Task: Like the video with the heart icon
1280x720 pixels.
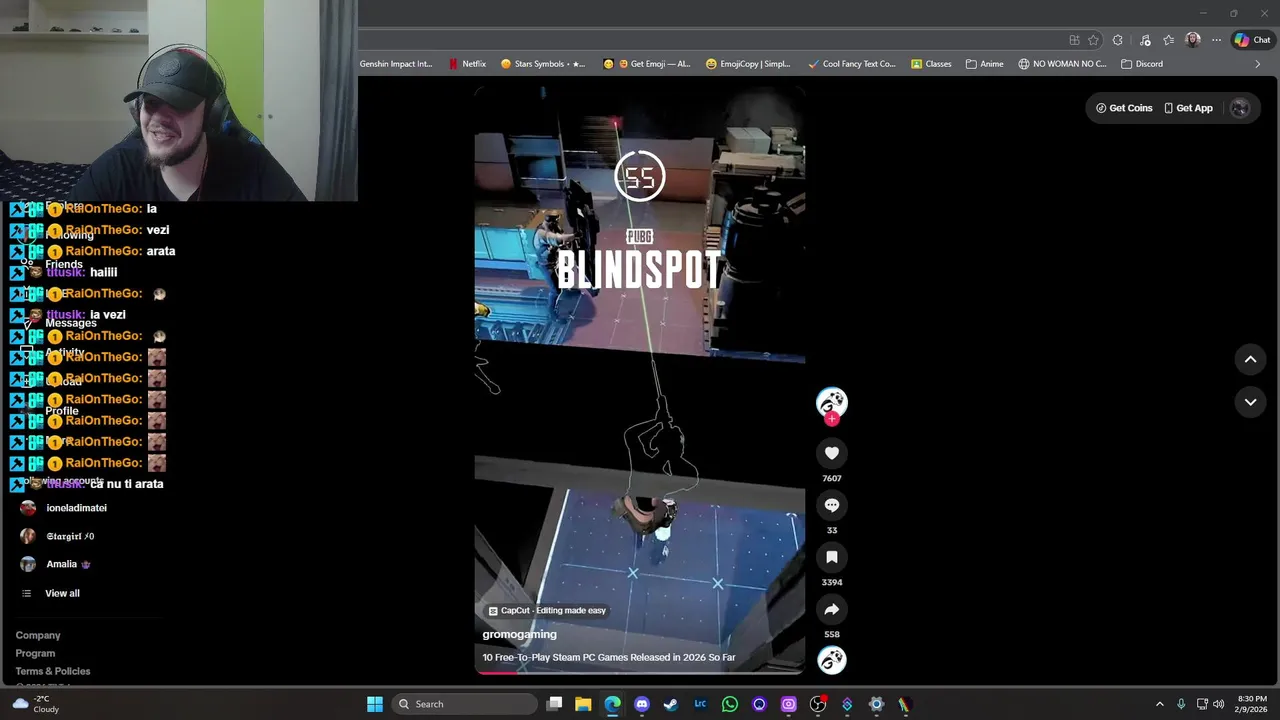Action: point(831,453)
